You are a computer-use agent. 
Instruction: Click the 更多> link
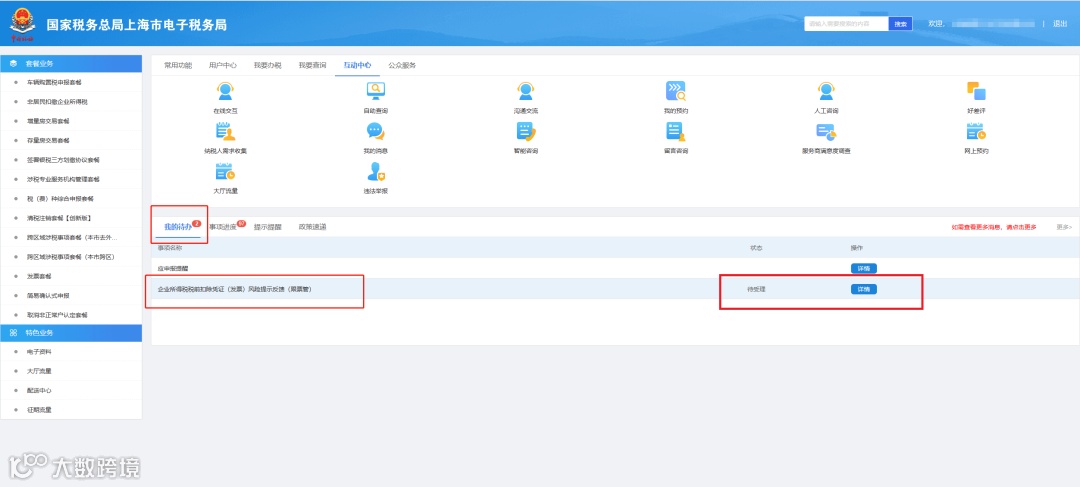click(x=1064, y=227)
